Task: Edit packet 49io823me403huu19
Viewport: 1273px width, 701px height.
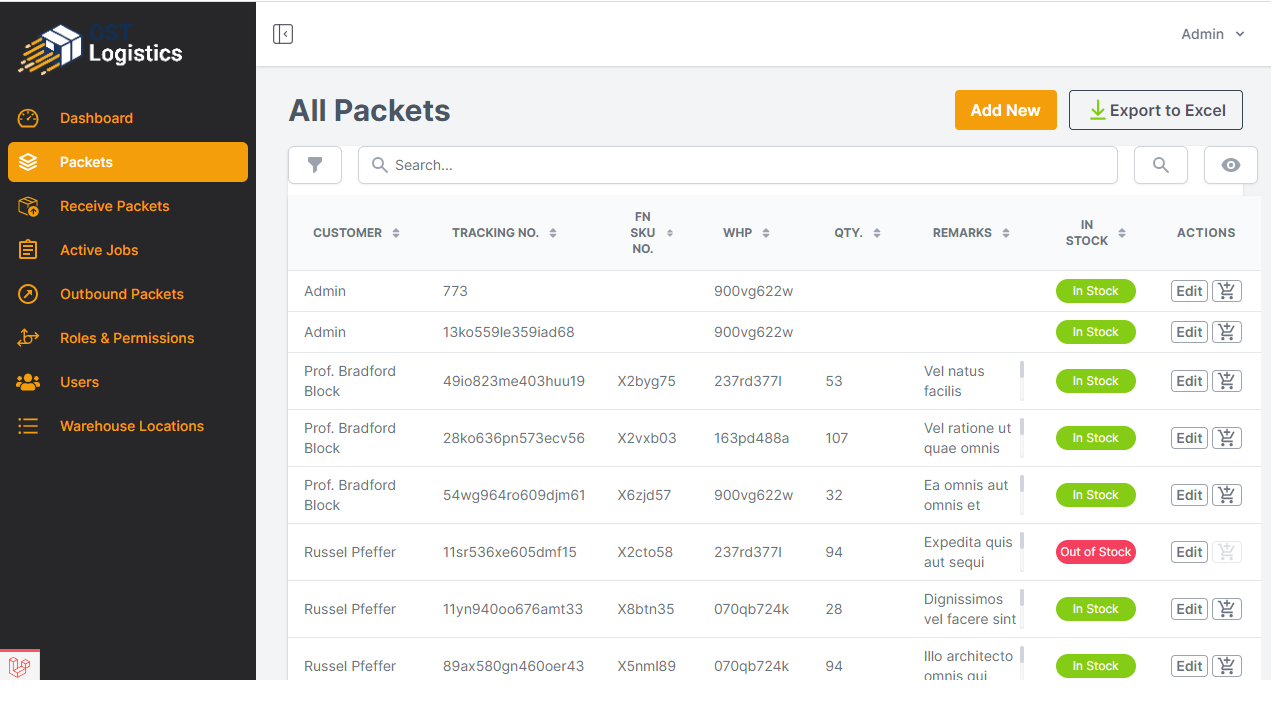Action: click(x=1189, y=381)
